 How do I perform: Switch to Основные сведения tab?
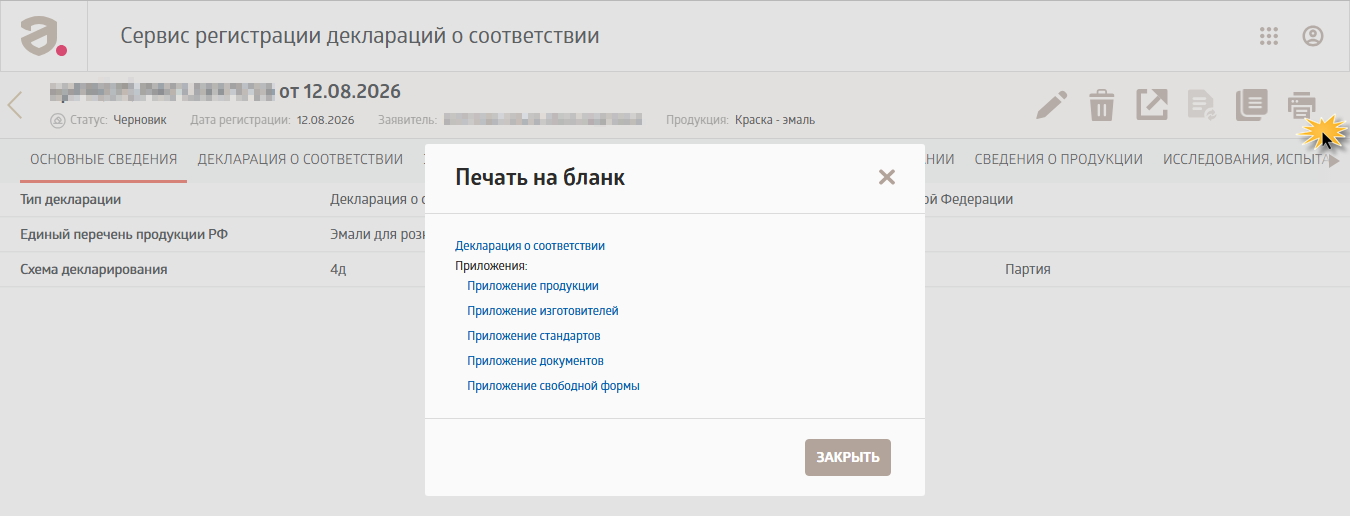(104, 159)
